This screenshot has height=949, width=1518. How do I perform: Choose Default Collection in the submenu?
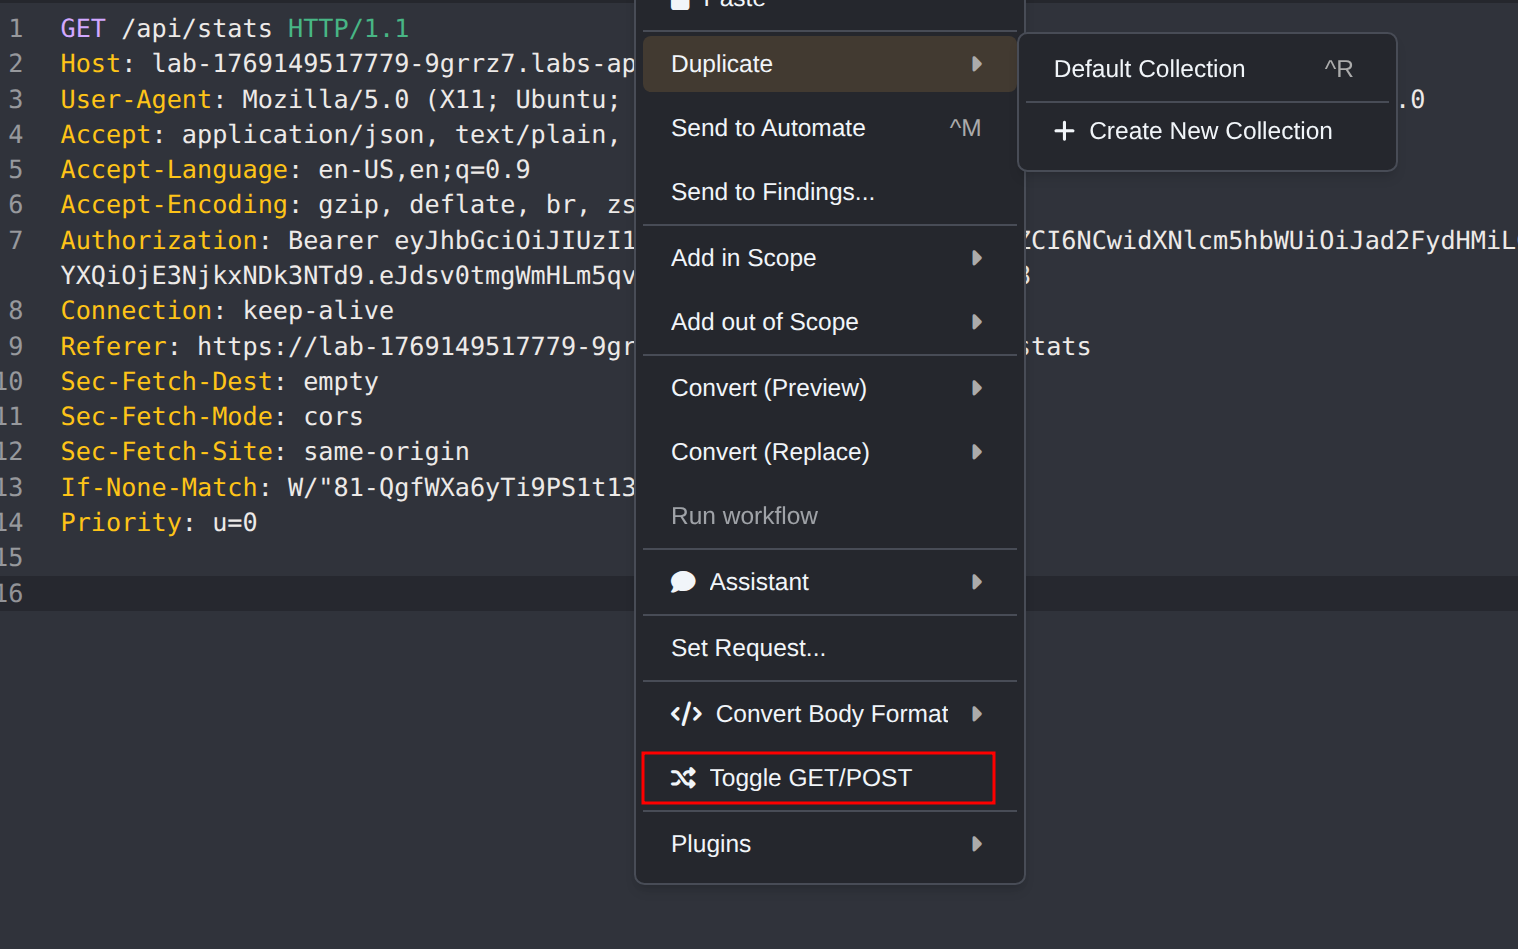(x=1149, y=69)
